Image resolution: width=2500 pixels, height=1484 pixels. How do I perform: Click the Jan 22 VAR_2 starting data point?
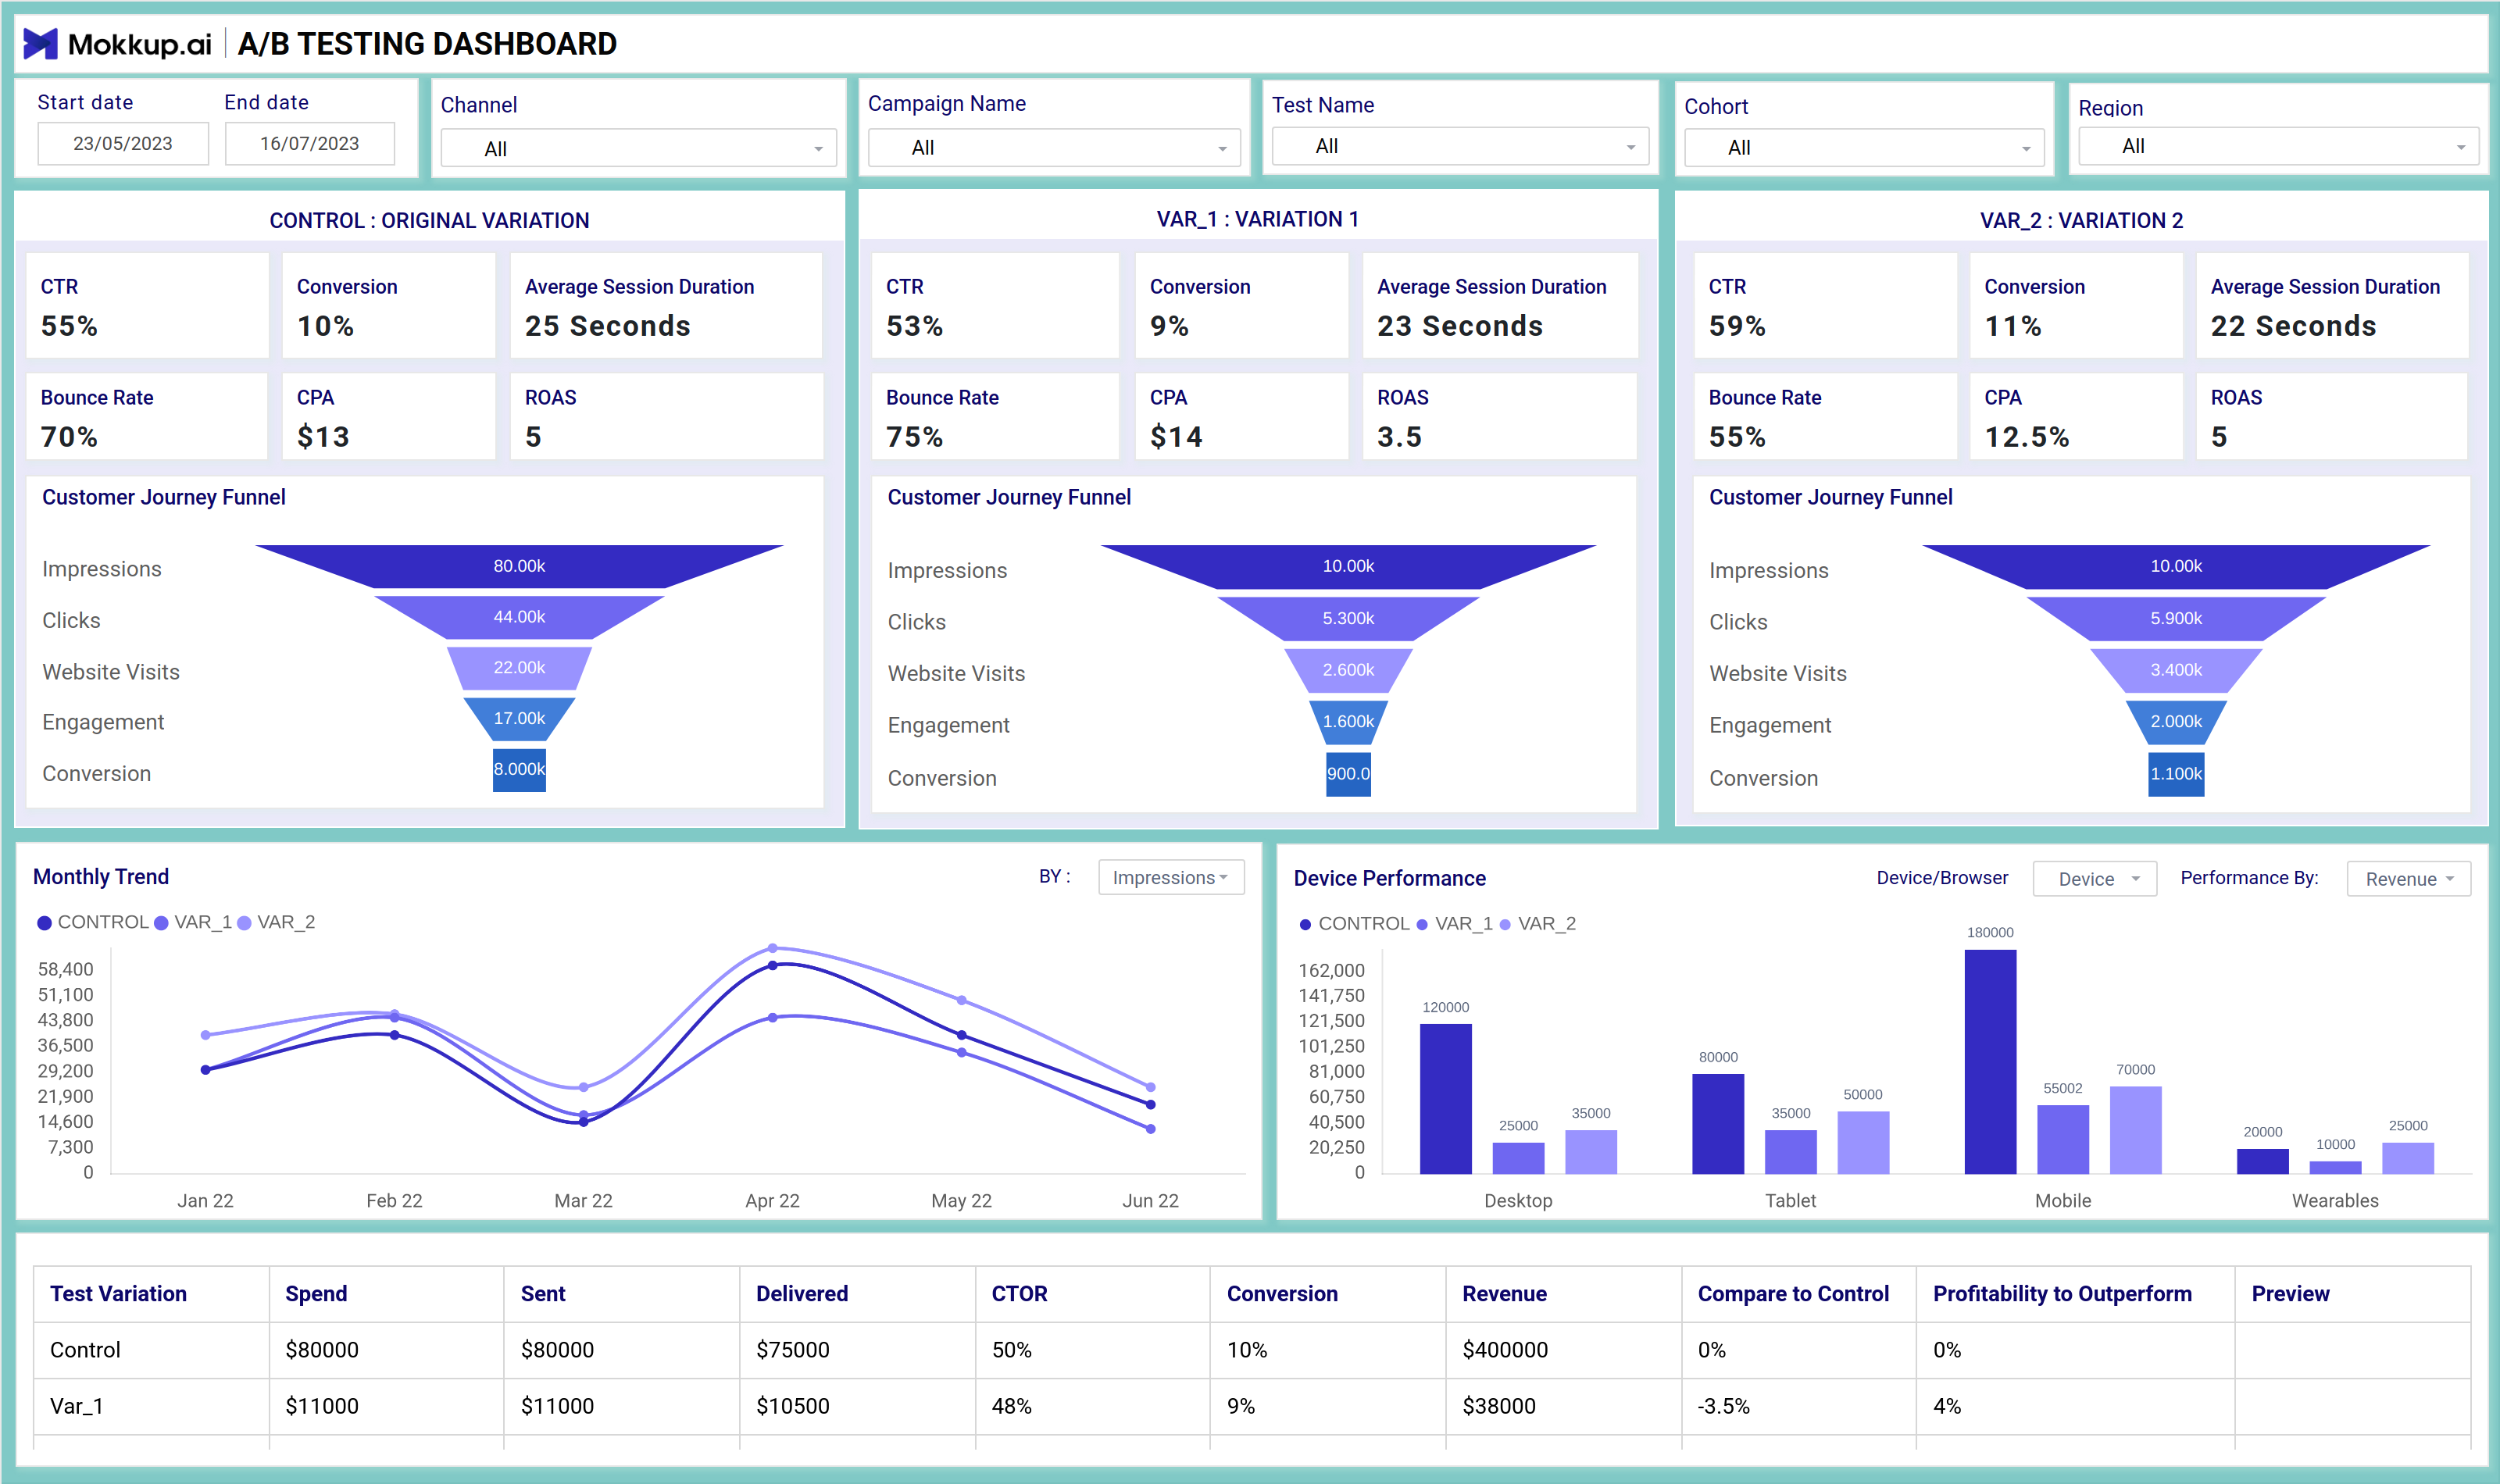[x=206, y=1035]
